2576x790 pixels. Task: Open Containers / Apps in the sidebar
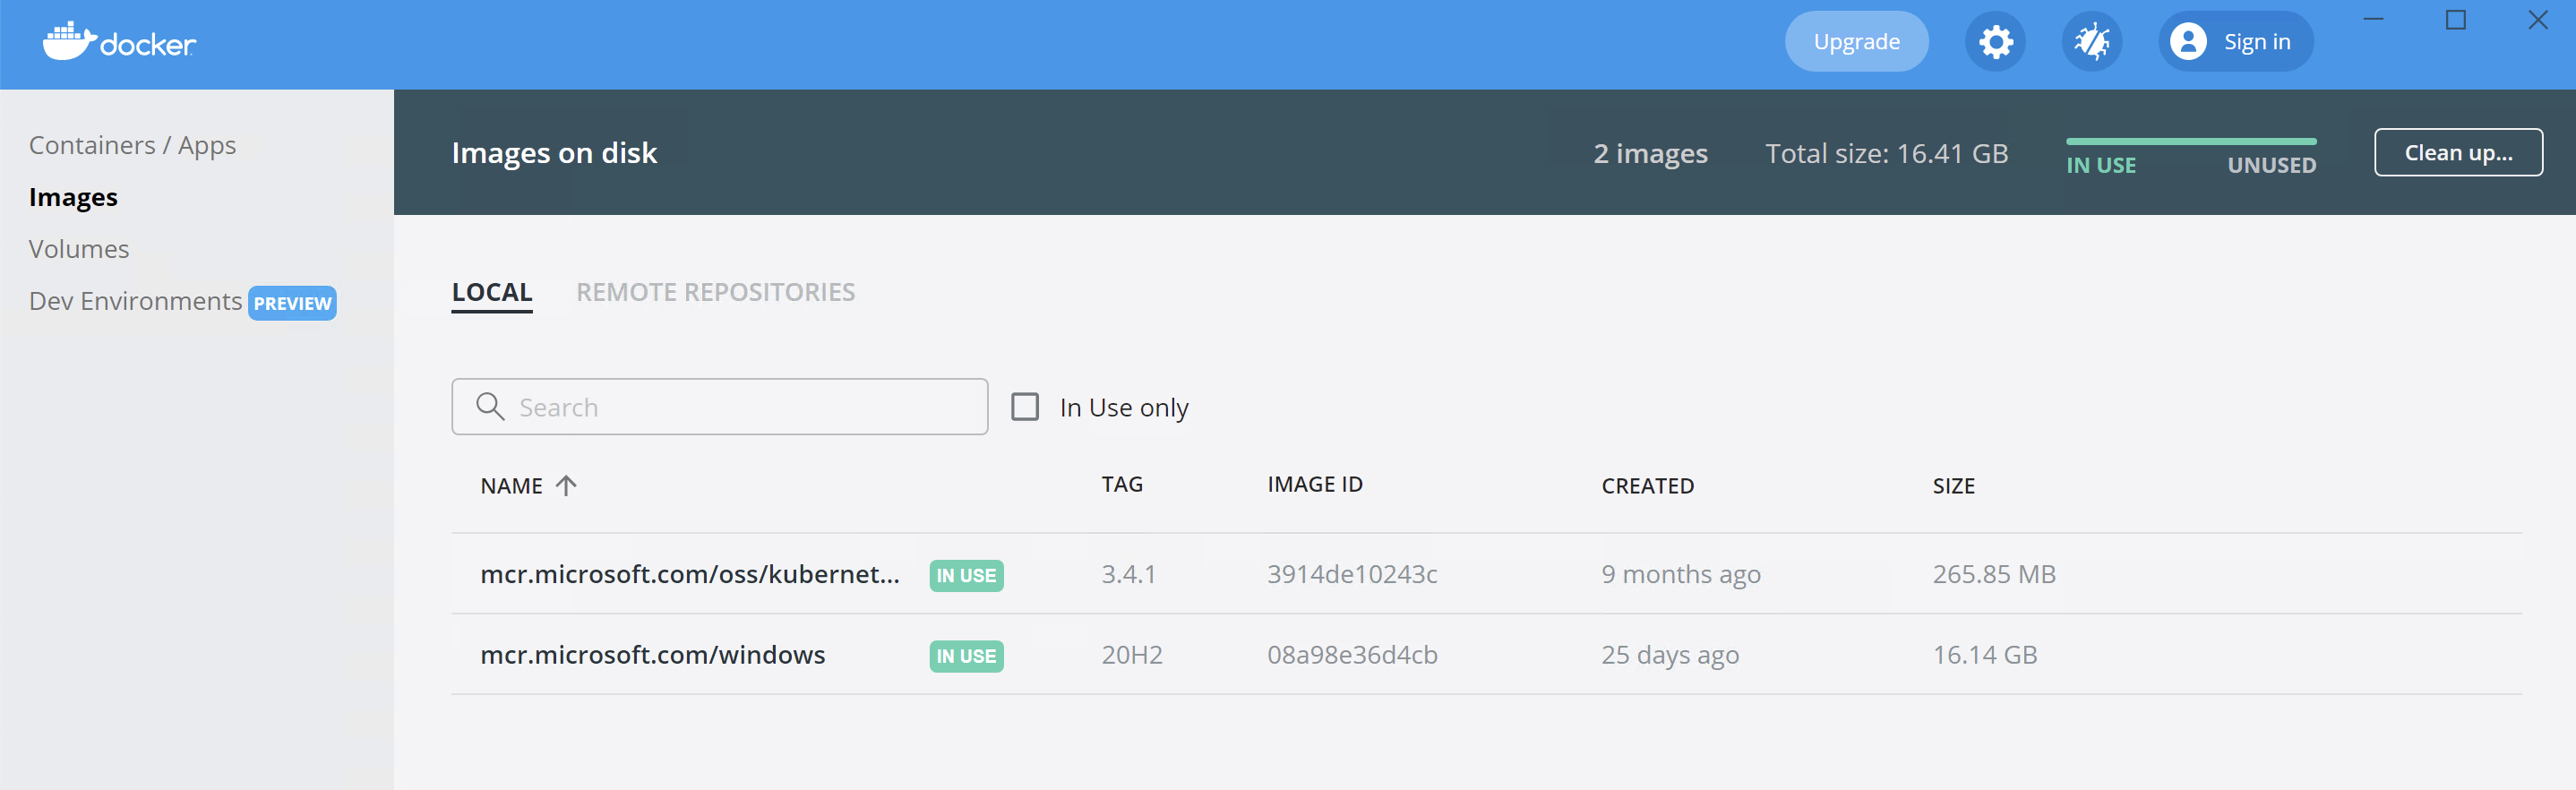coord(132,145)
